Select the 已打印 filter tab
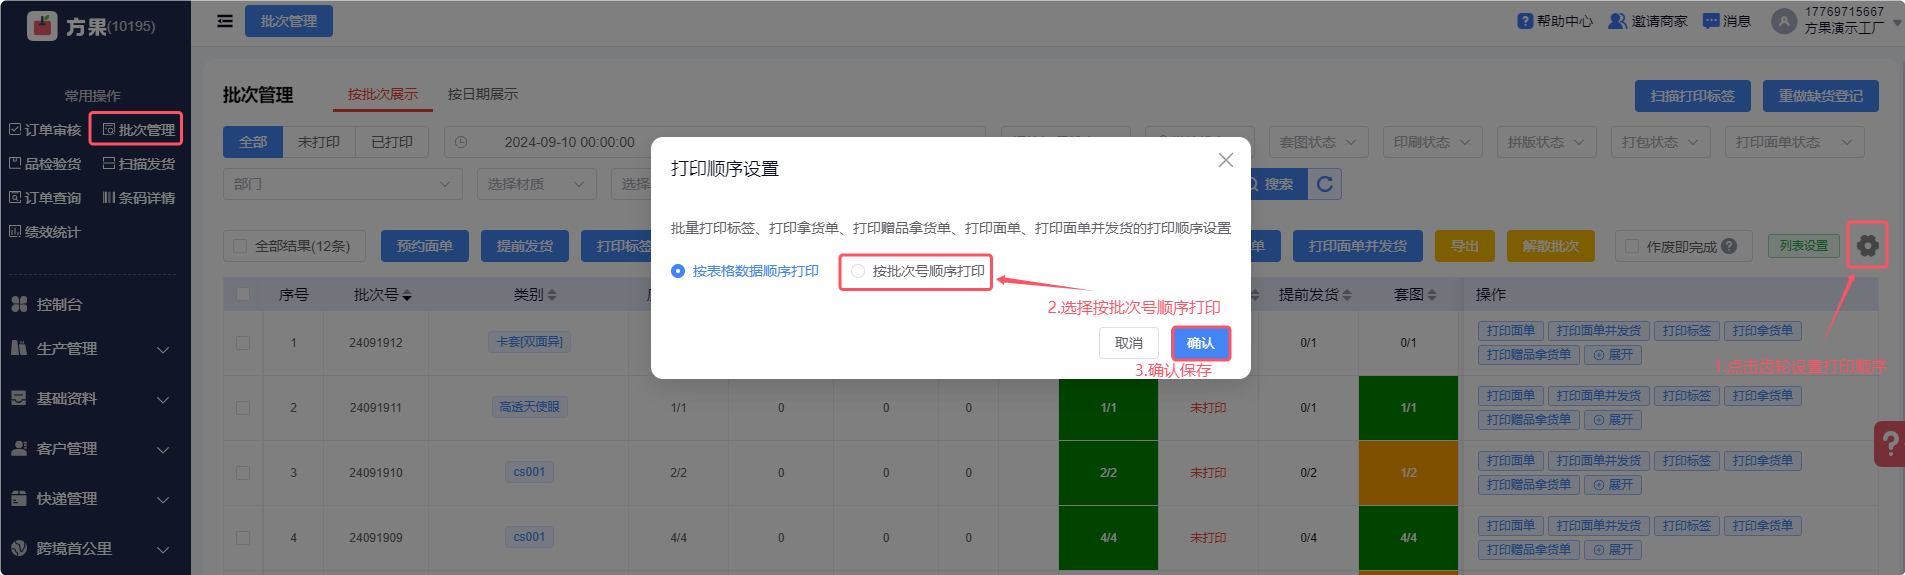This screenshot has height=575, width=1905. point(392,142)
